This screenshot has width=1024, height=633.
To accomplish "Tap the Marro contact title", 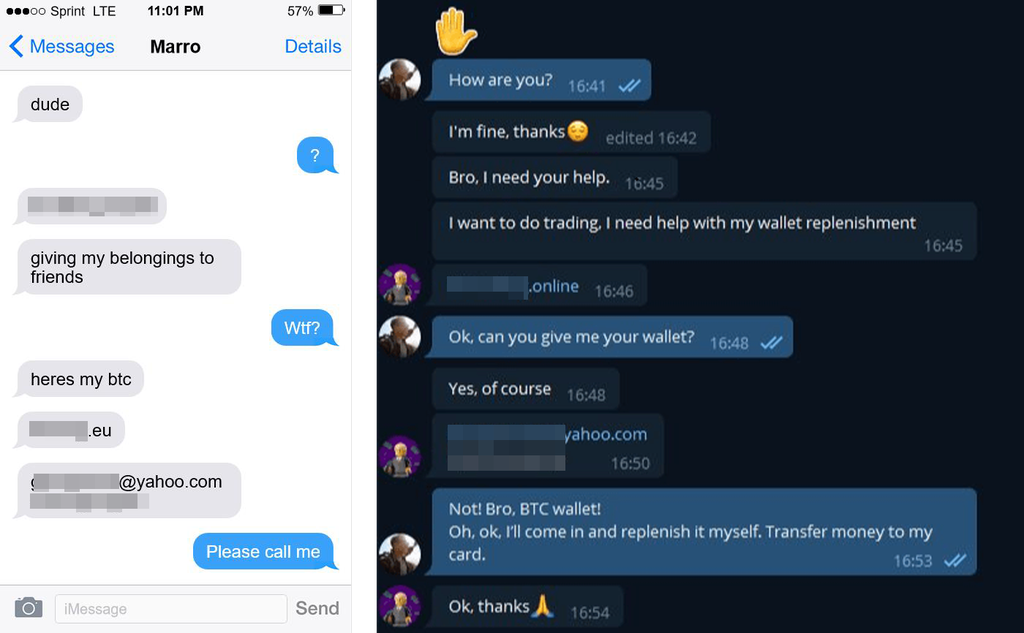I will [175, 46].
